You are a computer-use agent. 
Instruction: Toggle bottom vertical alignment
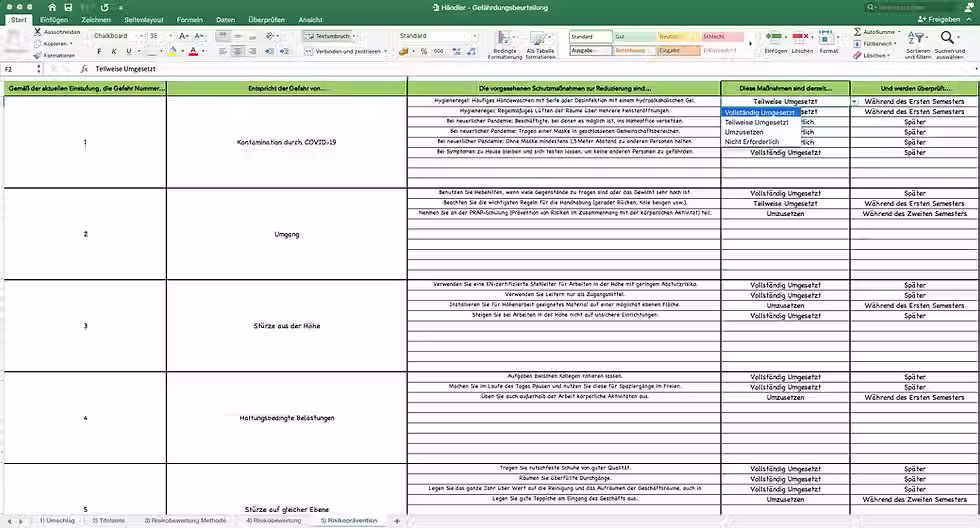(252, 36)
